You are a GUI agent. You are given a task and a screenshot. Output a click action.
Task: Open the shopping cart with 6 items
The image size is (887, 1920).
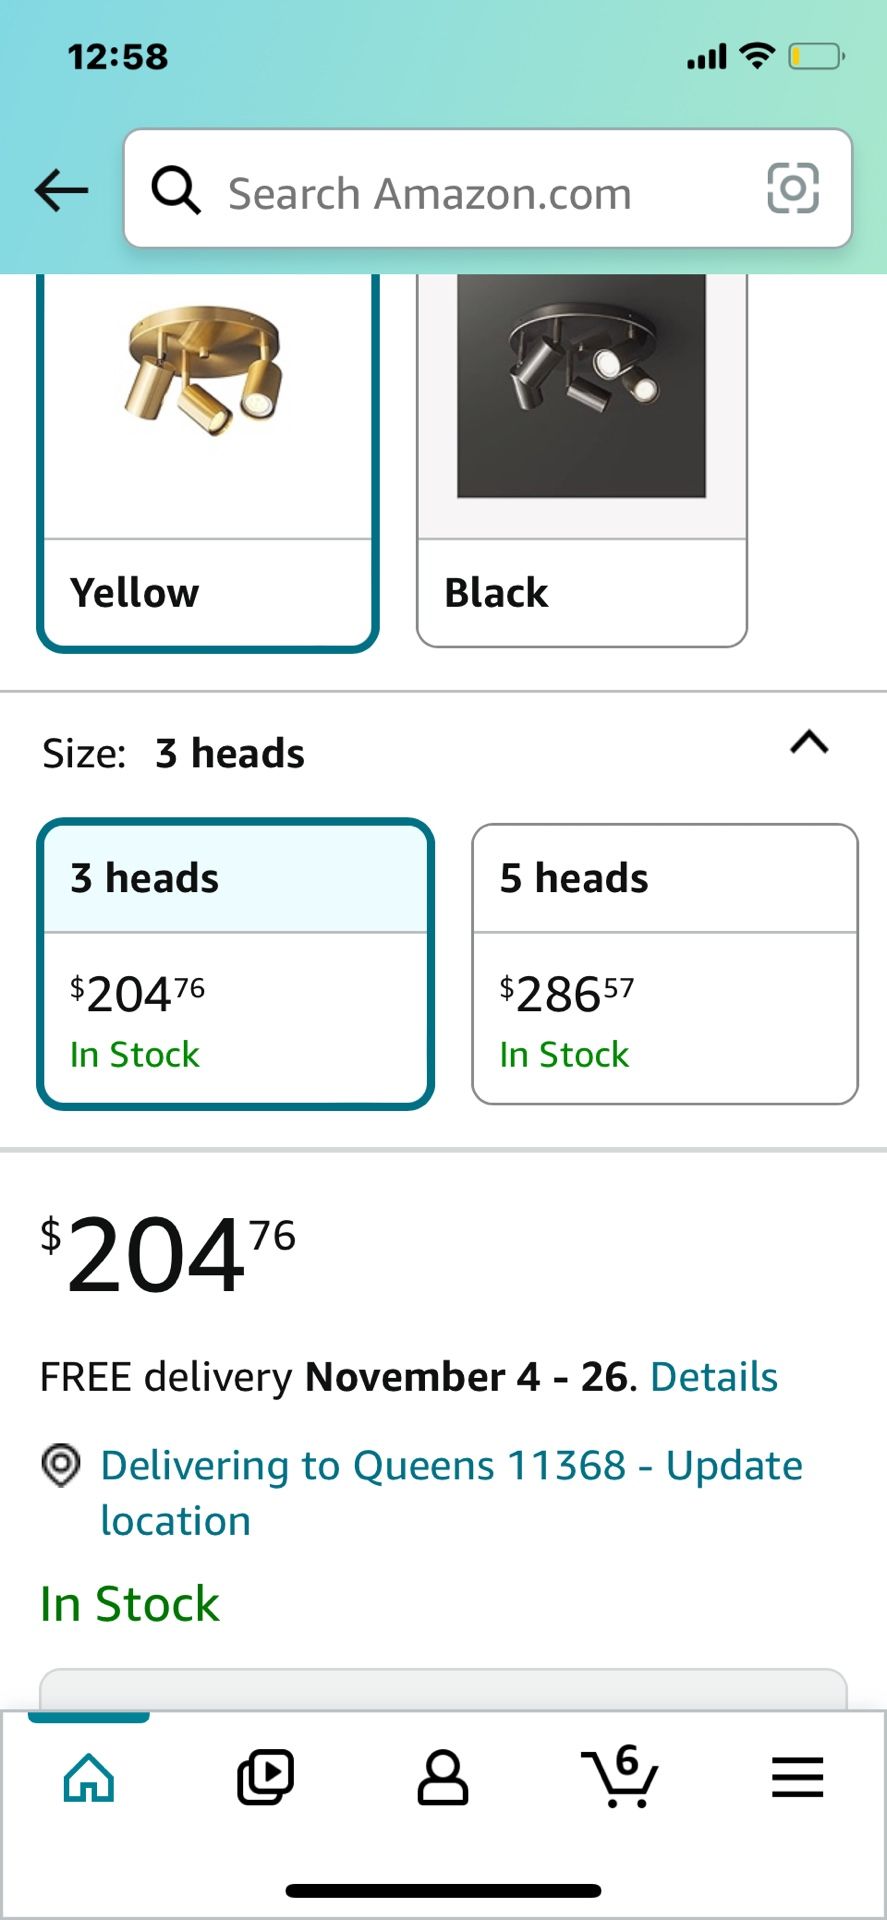[620, 1775]
